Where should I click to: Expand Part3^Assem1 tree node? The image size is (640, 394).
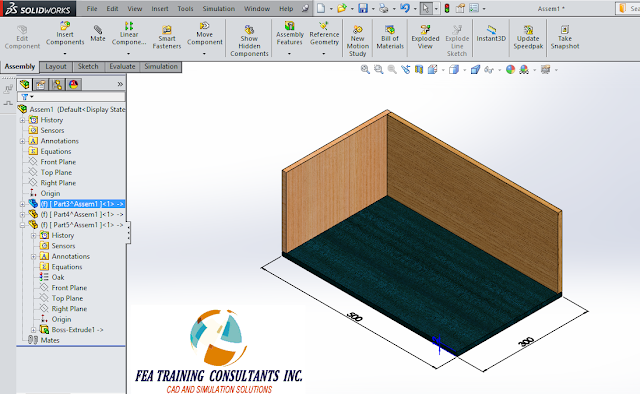(x=22, y=204)
